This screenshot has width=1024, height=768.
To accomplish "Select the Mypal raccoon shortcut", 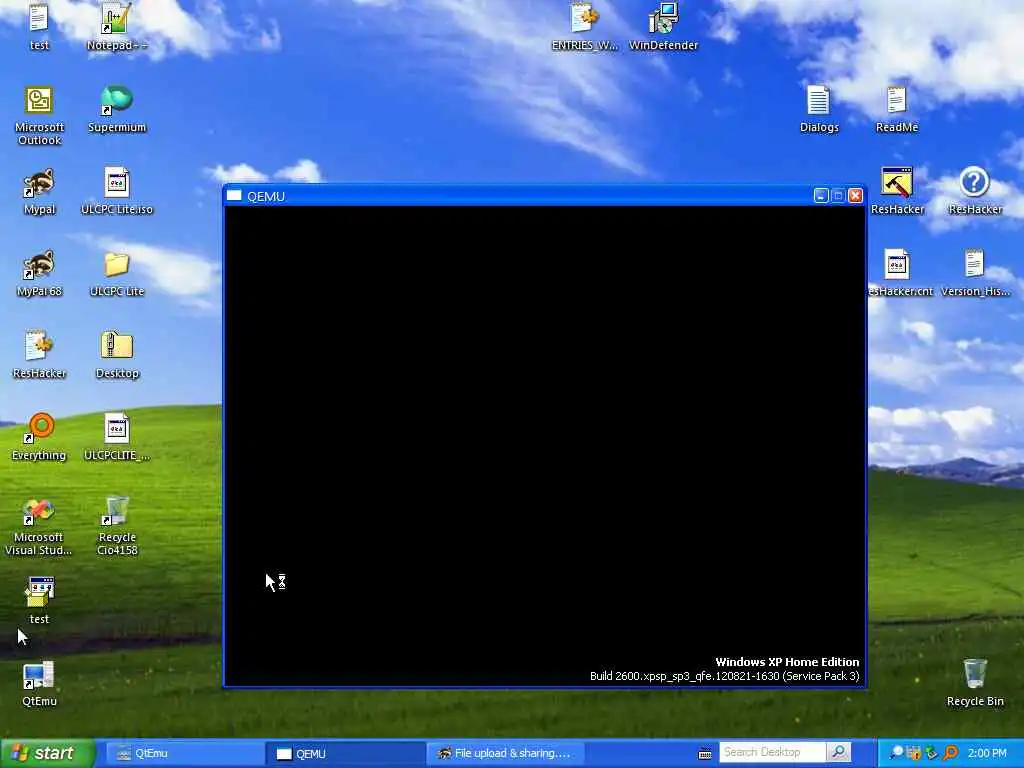I will tap(39, 191).
